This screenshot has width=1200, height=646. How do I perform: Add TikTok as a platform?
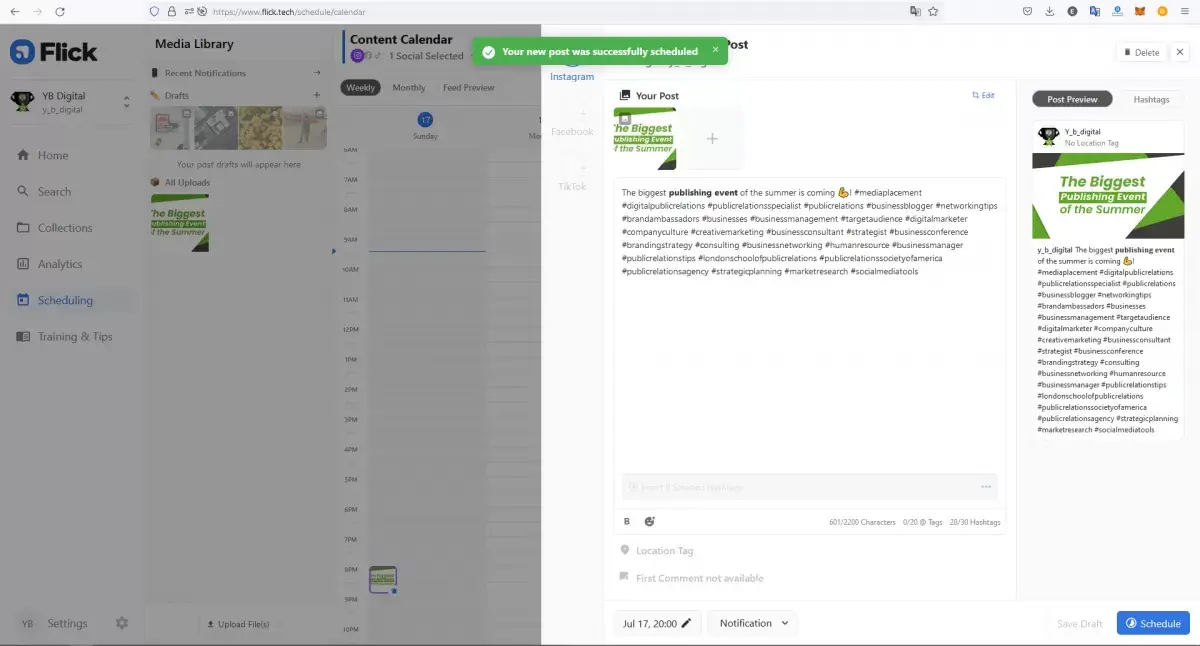click(572, 179)
